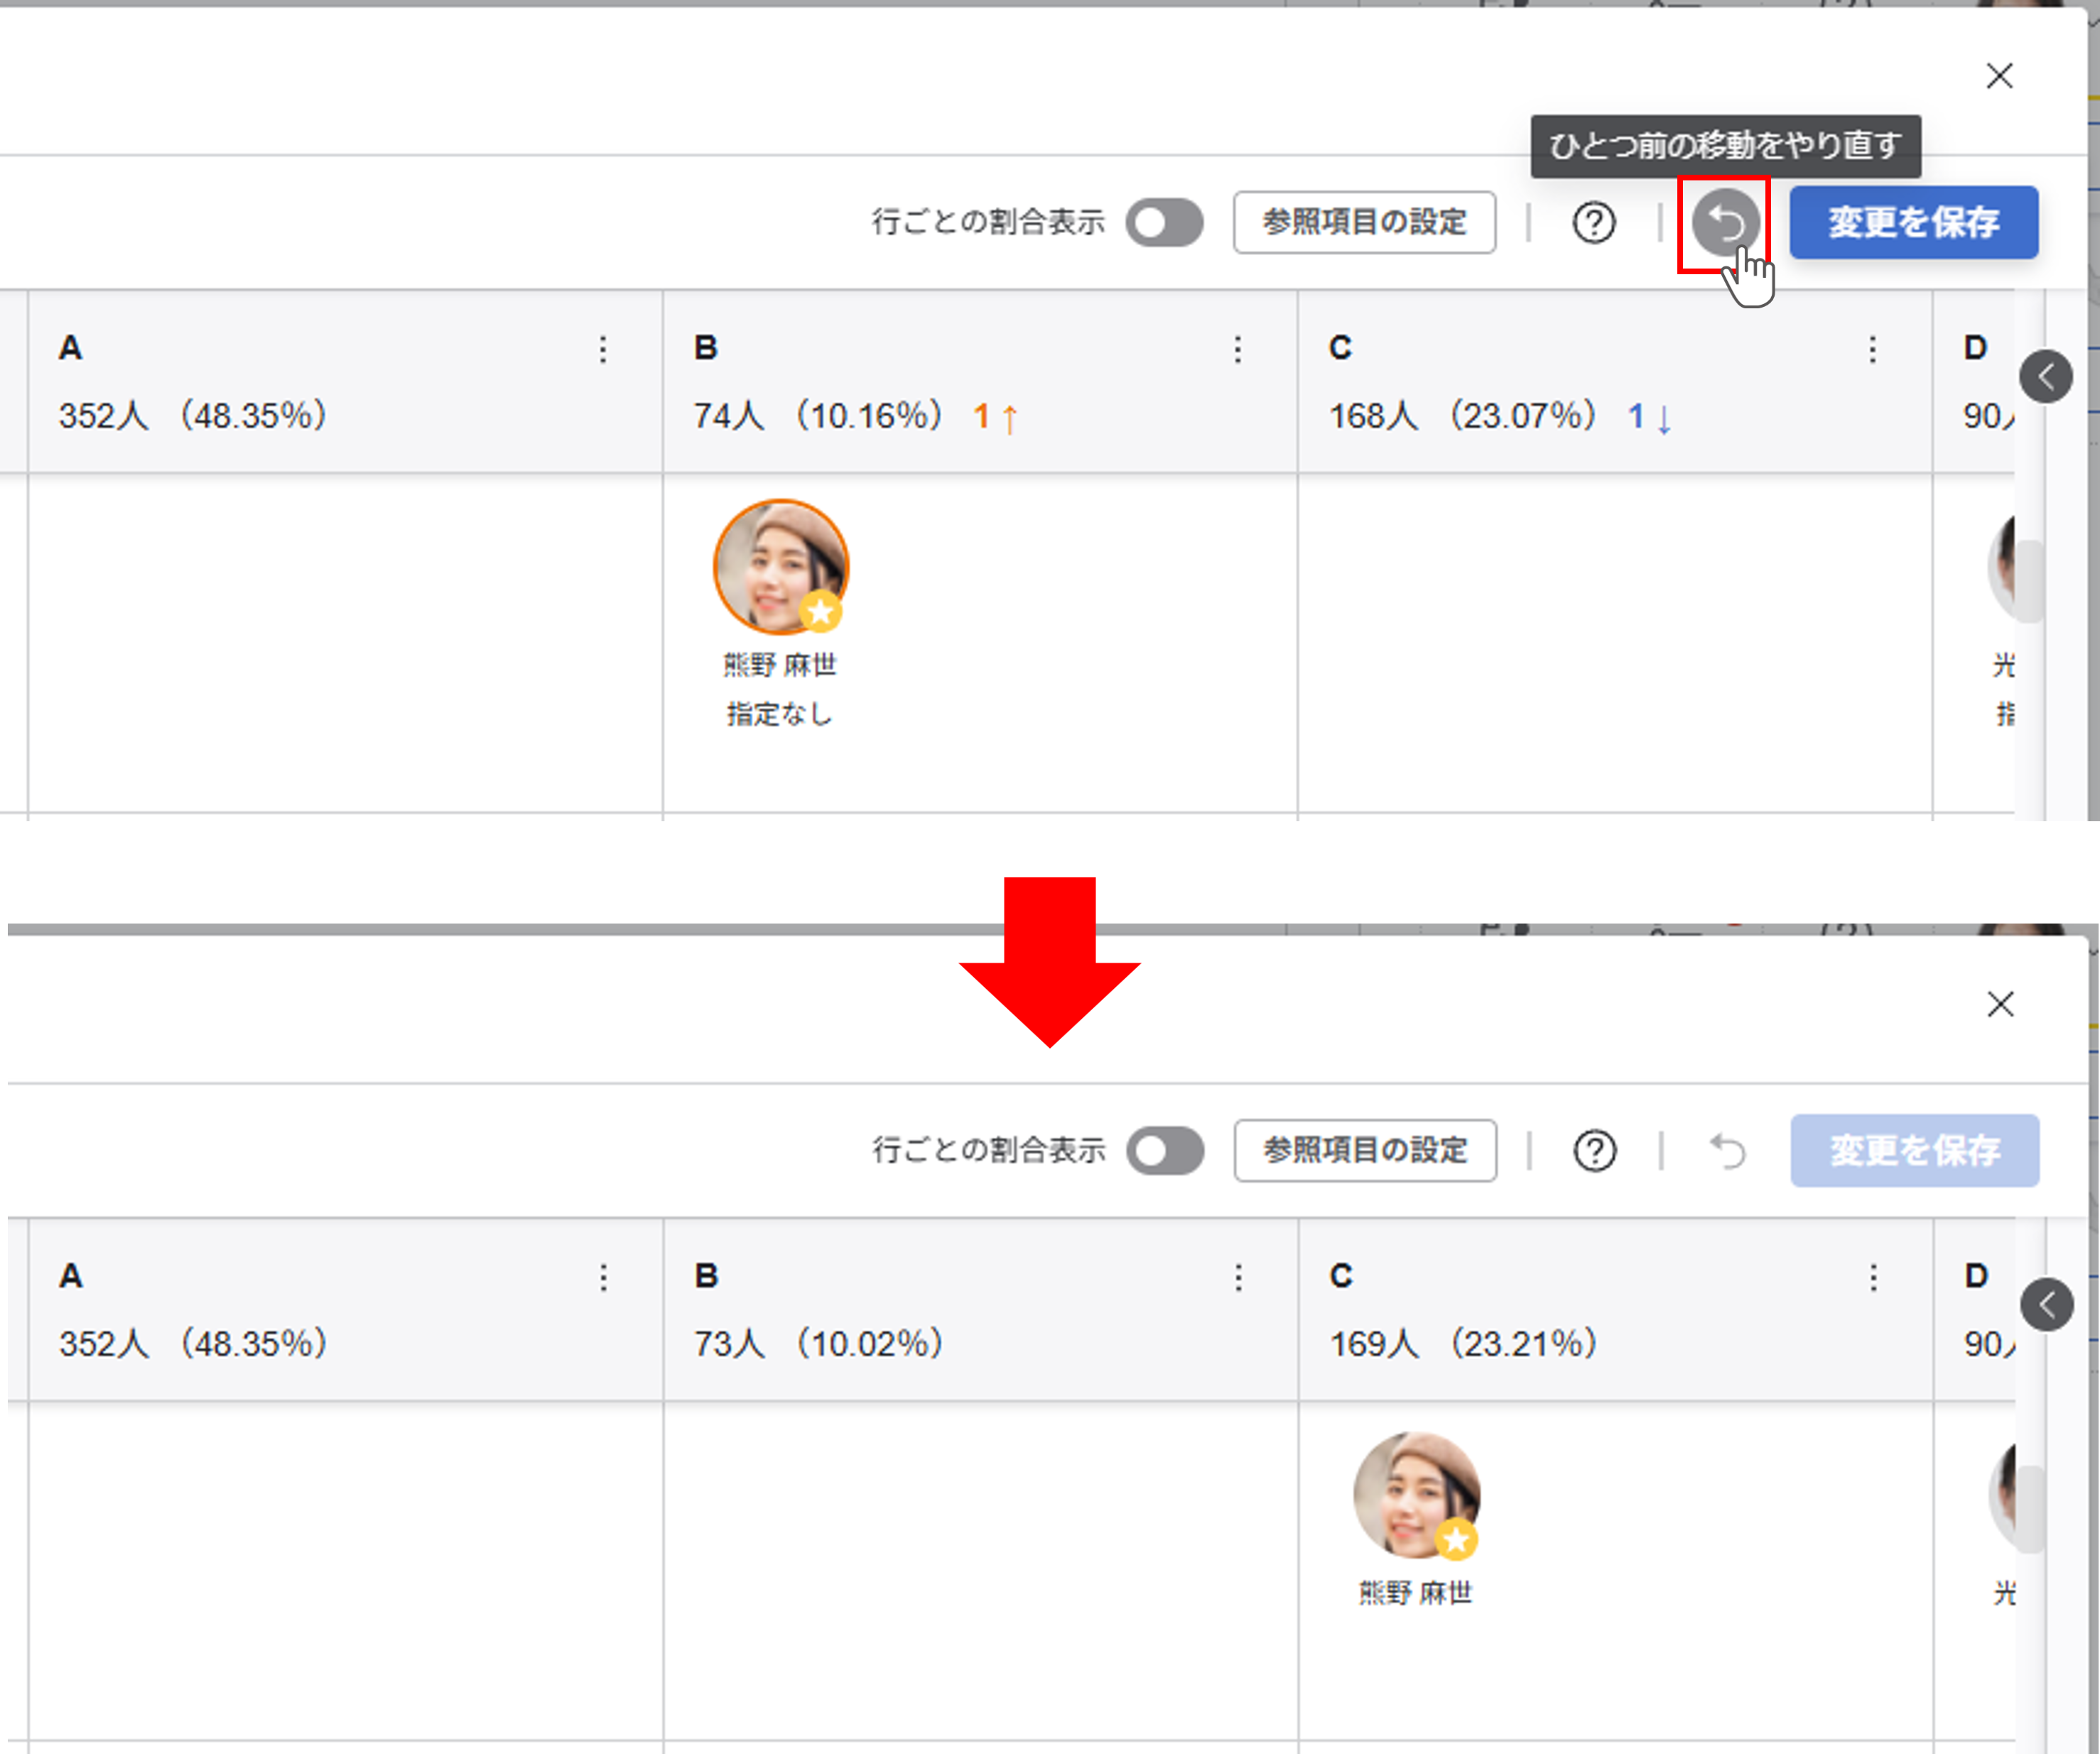Open the column B kebab menu in the top panel
This screenshot has width=2100, height=1754.
coord(1237,349)
